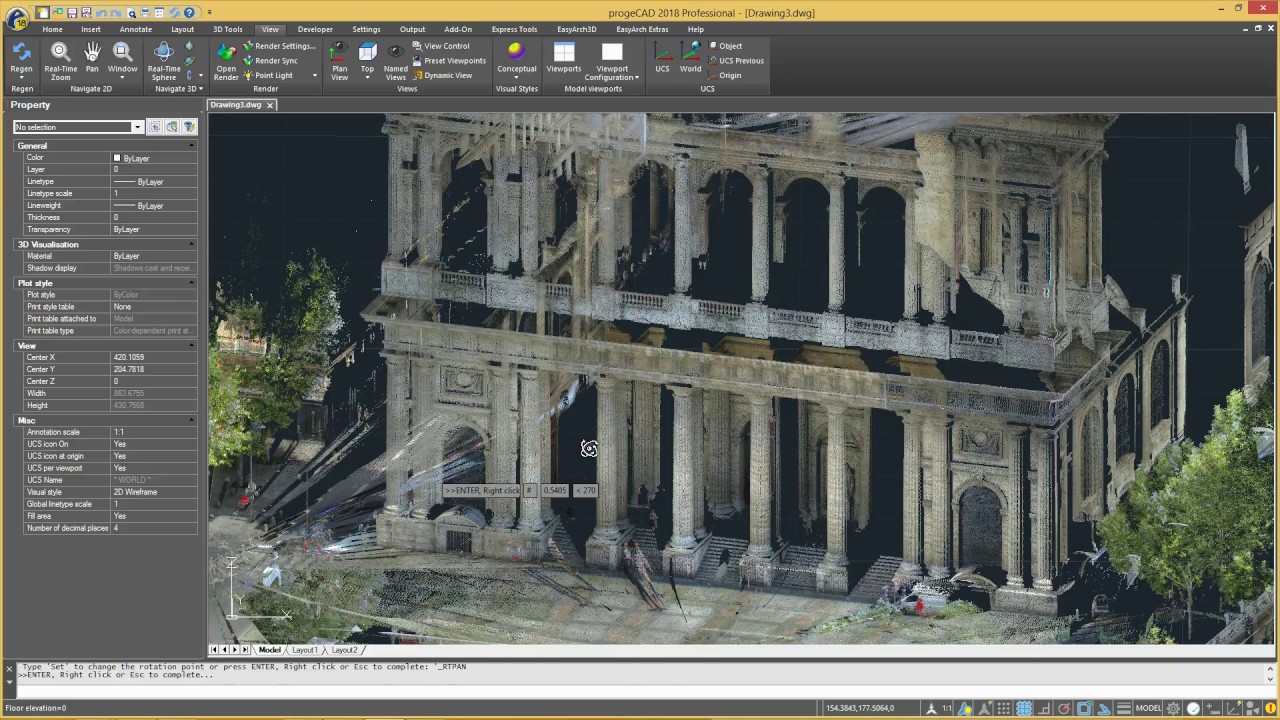Switch to Layout1 tab

pos(304,650)
